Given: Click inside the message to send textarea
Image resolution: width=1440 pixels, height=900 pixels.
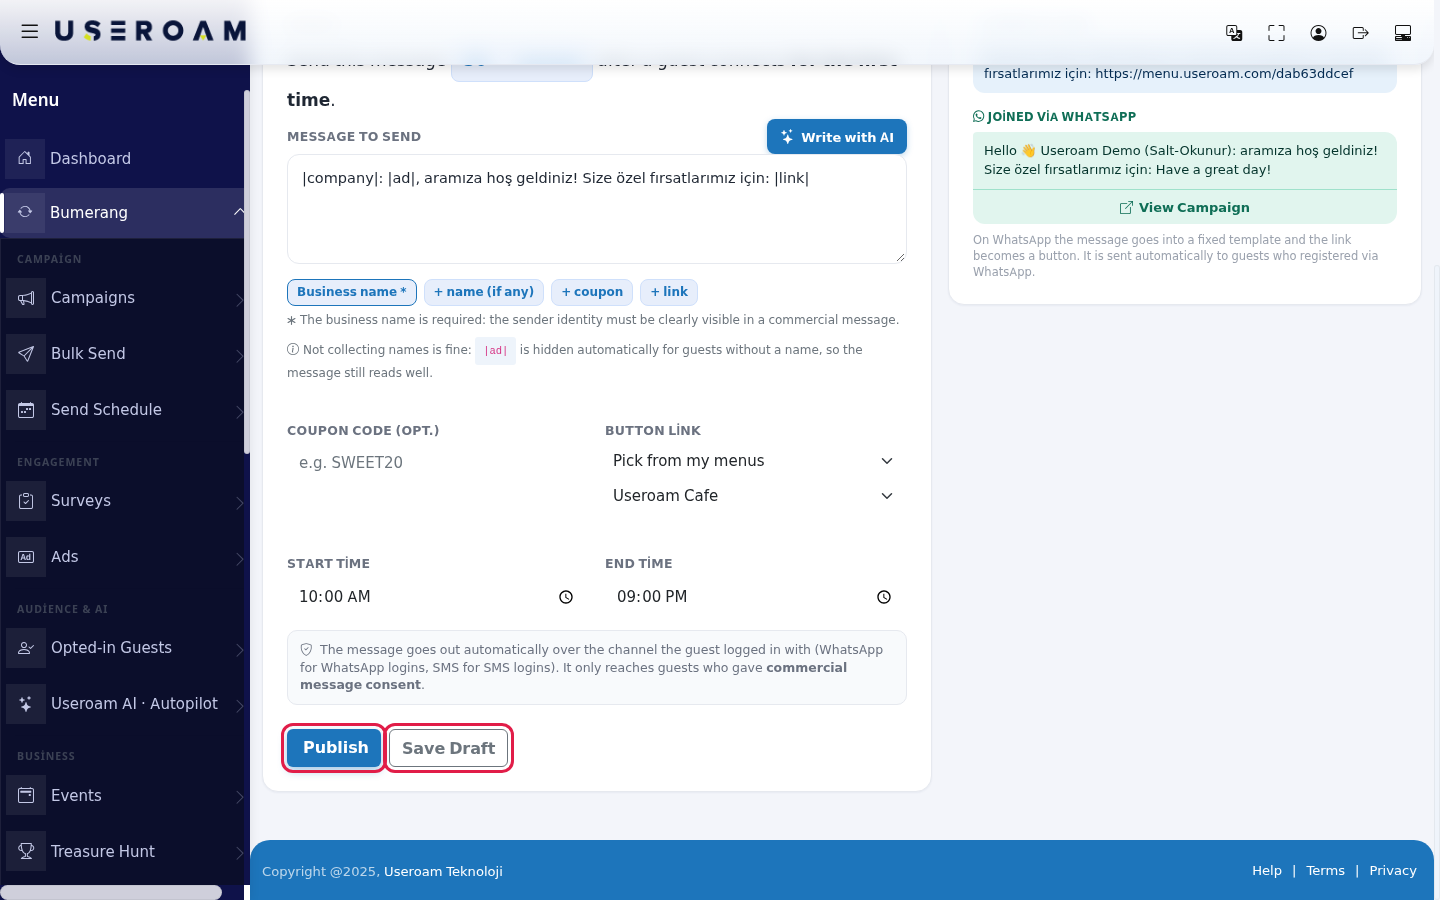Looking at the screenshot, I should tap(597, 209).
